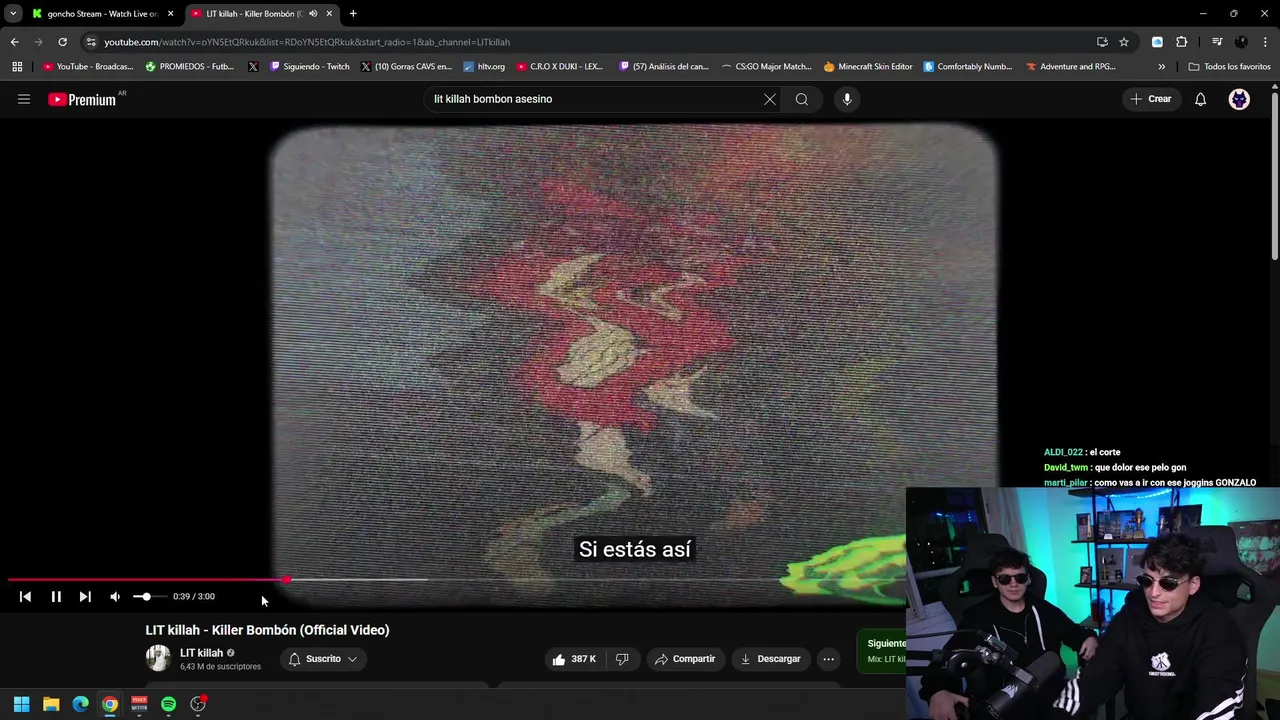The height and width of the screenshot is (720, 1280).
Task: Open the Minecraft Skin Editor bookmark
Action: point(868,67)
